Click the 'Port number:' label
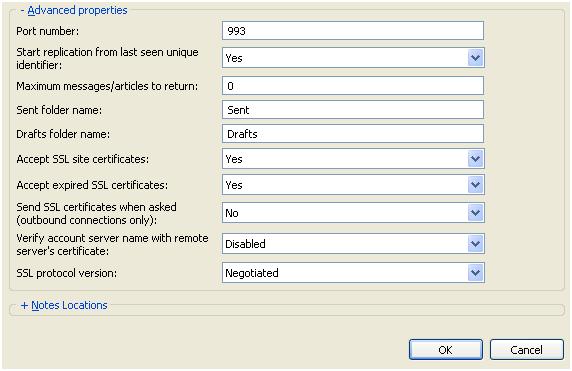572x371 pixels. tap(47, 31)
